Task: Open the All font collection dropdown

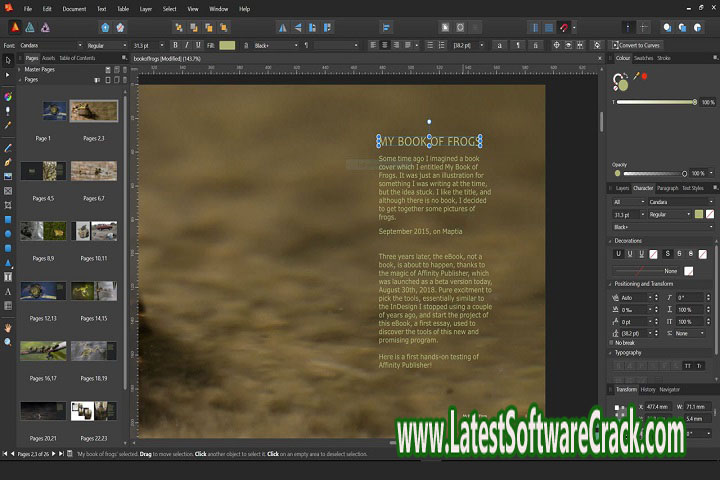Action: pos(629,202)
